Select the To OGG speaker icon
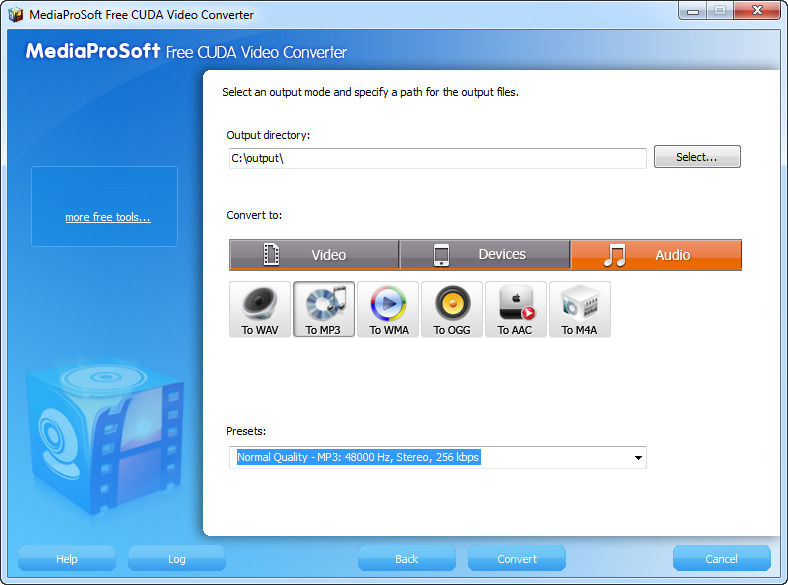The height and width of the screenshot is (585, 788). pyautogui.click(x=452, y=309)
